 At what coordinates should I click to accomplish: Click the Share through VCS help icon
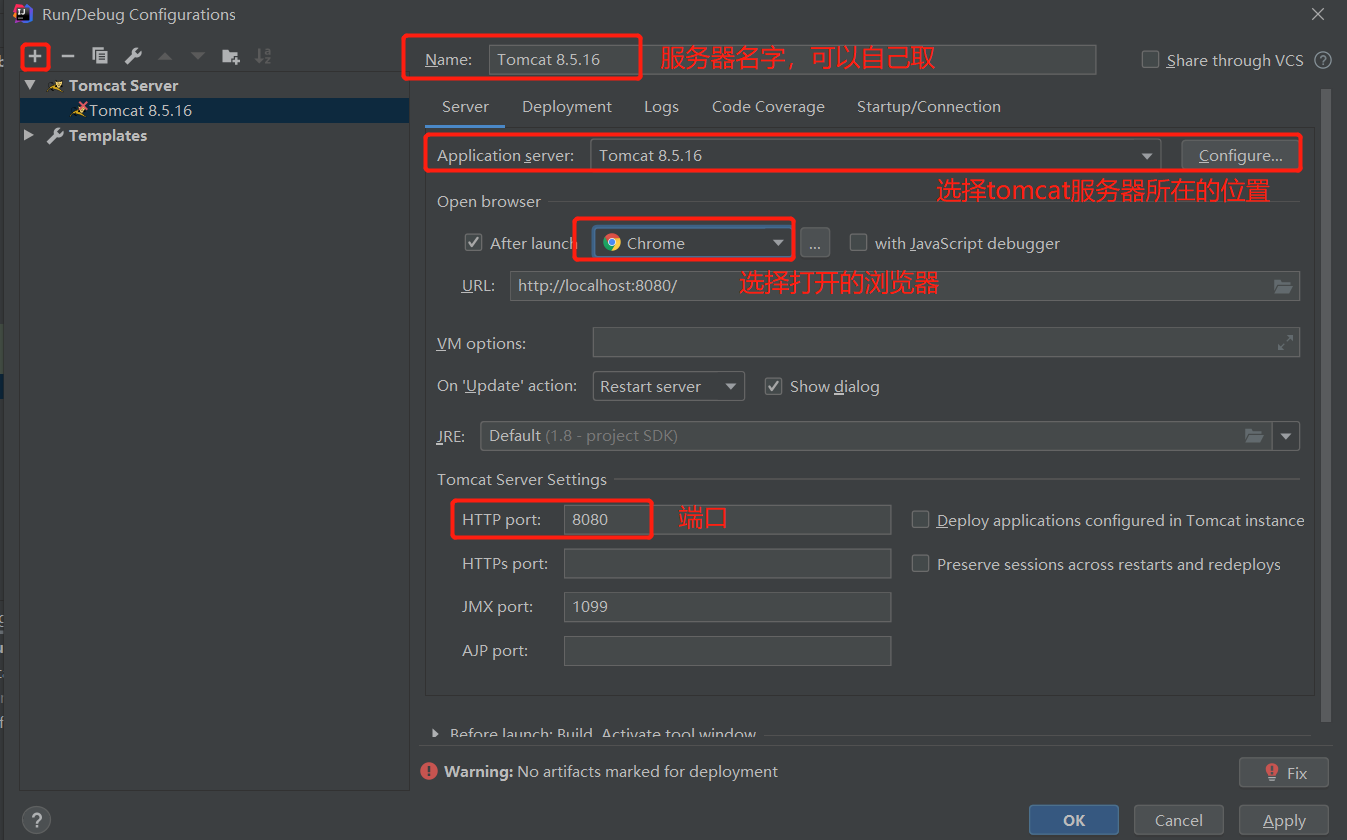1323,60
